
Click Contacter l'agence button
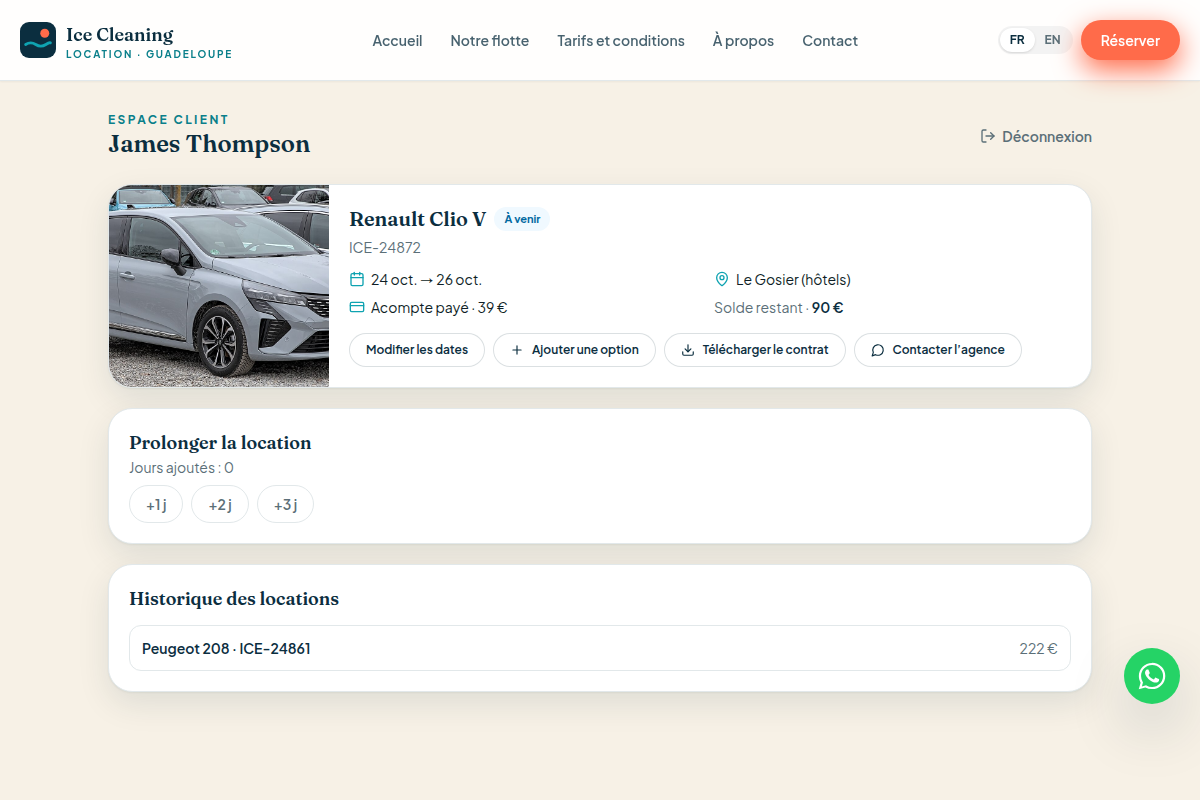pos(938,350)
